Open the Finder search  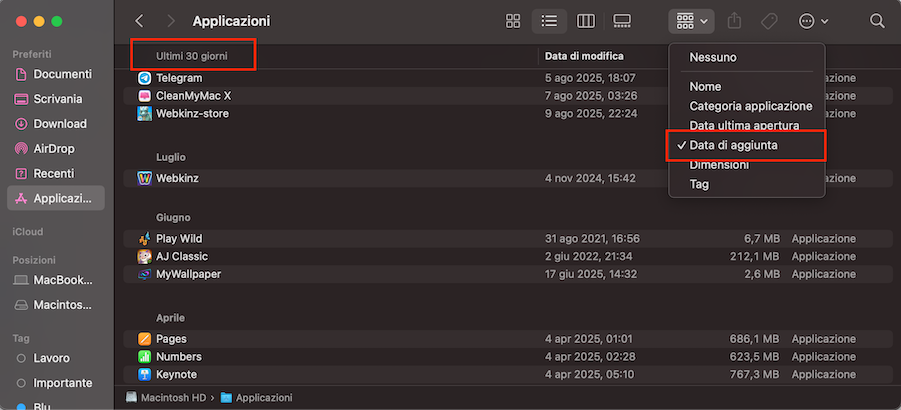[x=877, y=21]
